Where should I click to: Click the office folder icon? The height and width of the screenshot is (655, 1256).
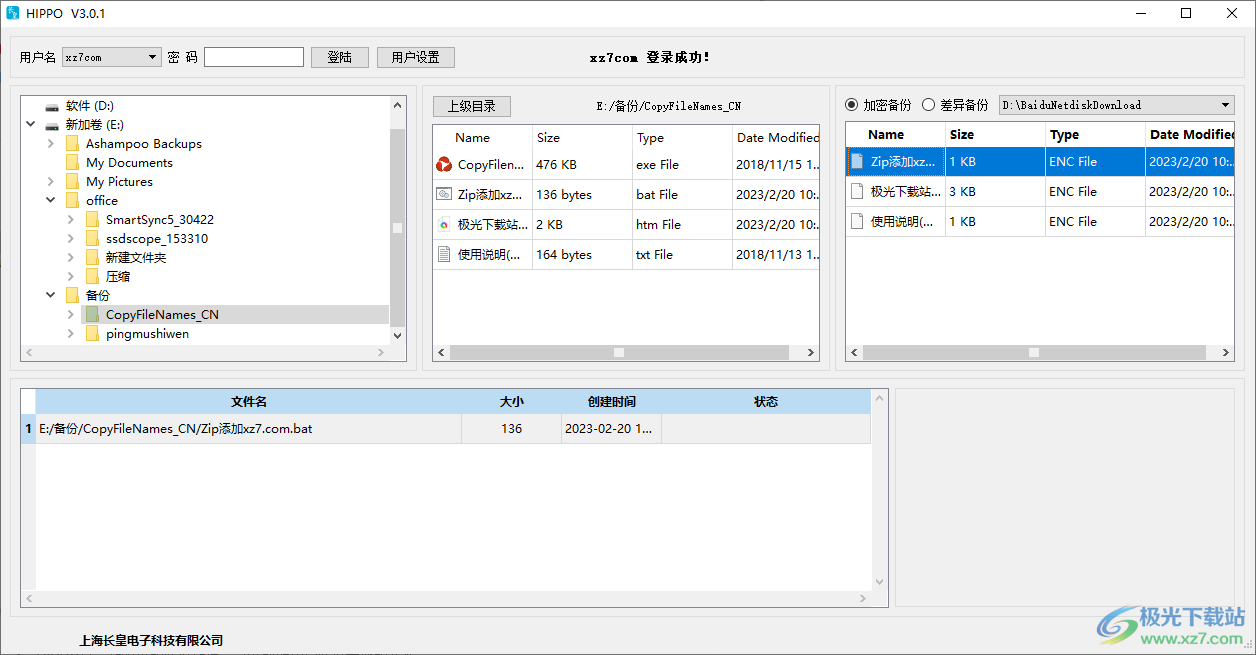(x=72, y=201)
